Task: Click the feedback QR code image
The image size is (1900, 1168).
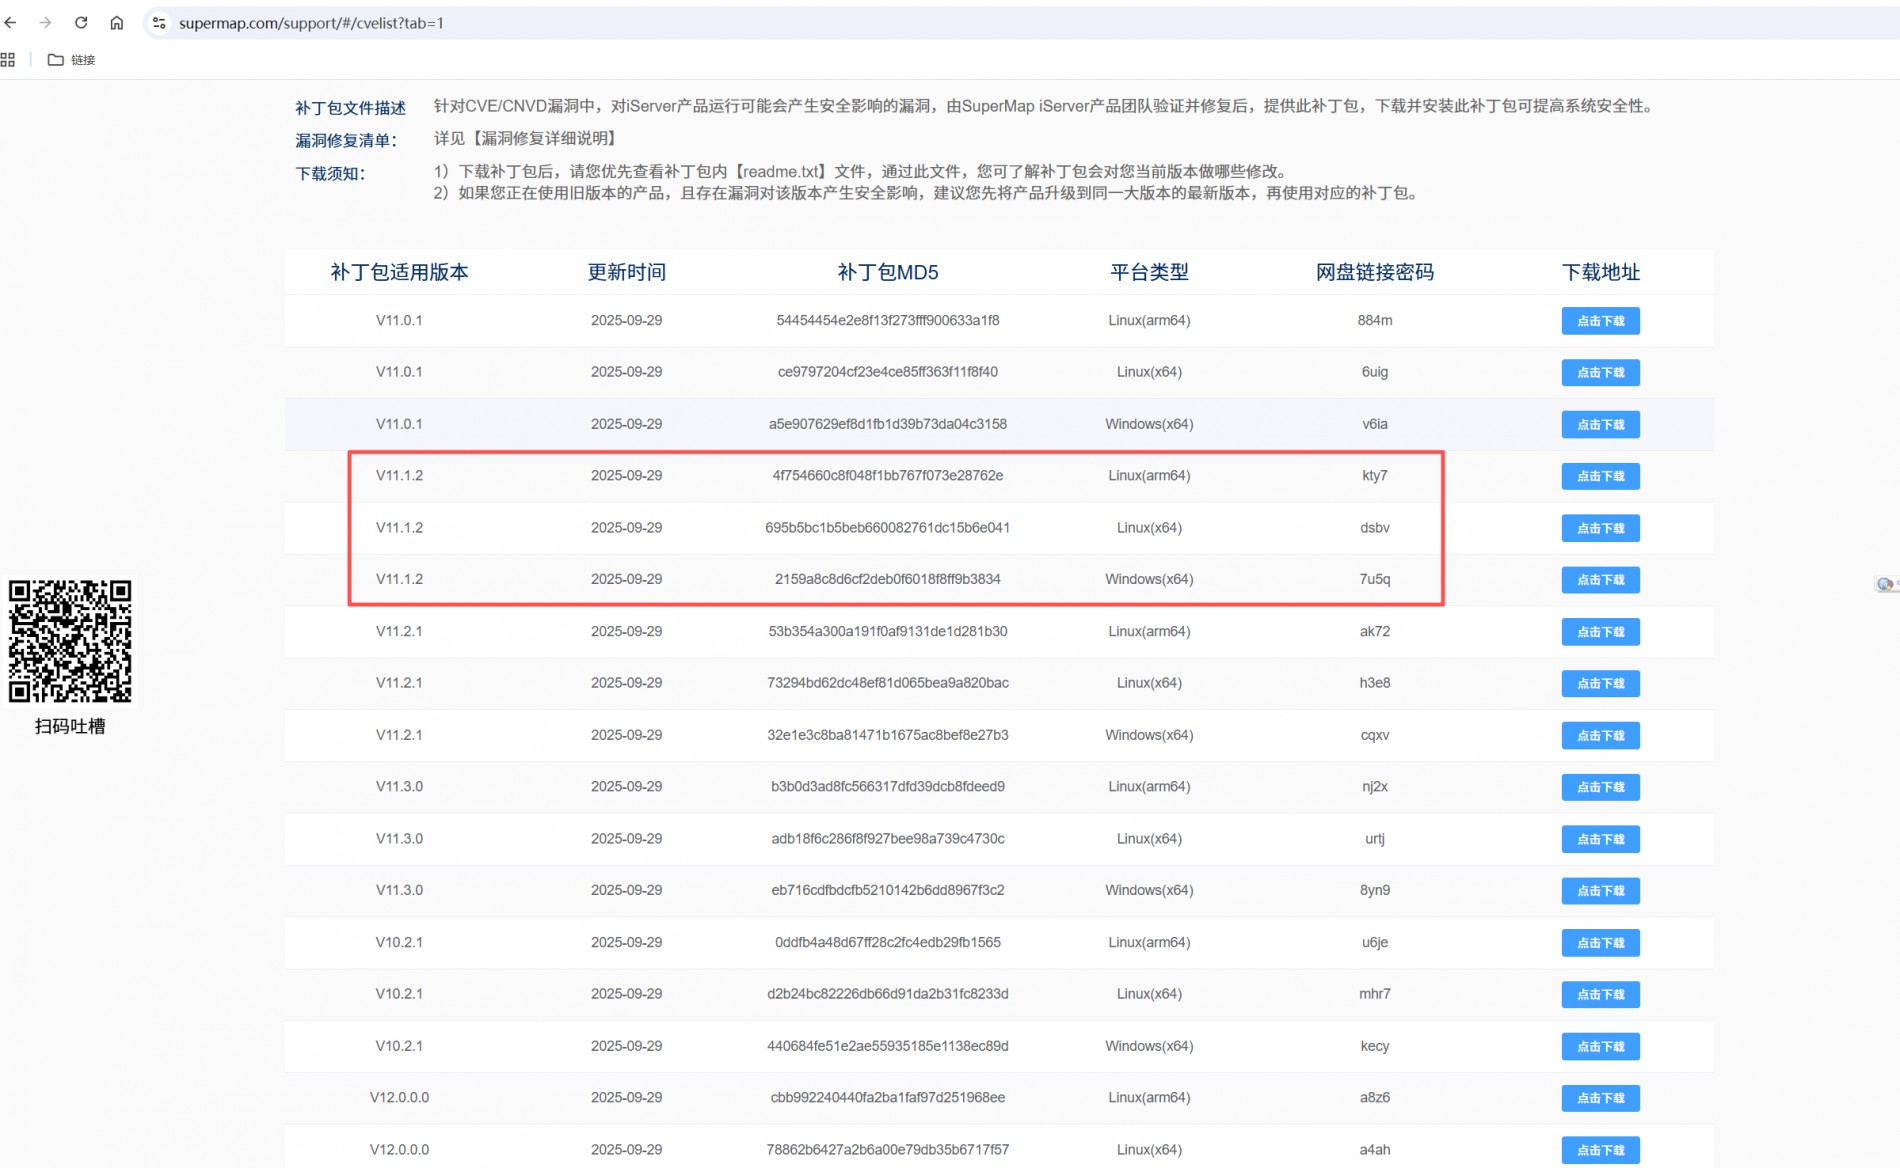Action: (70, 641)
